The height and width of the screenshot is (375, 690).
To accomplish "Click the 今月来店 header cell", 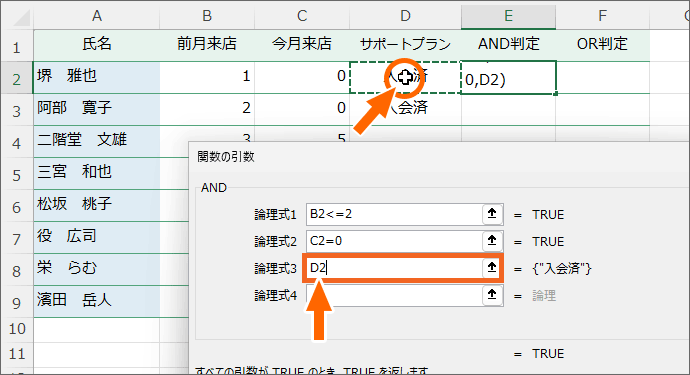I will (302, 46).
